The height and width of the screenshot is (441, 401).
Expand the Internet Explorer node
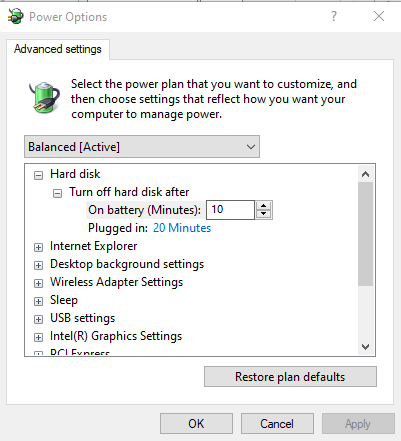pos(39,247)
